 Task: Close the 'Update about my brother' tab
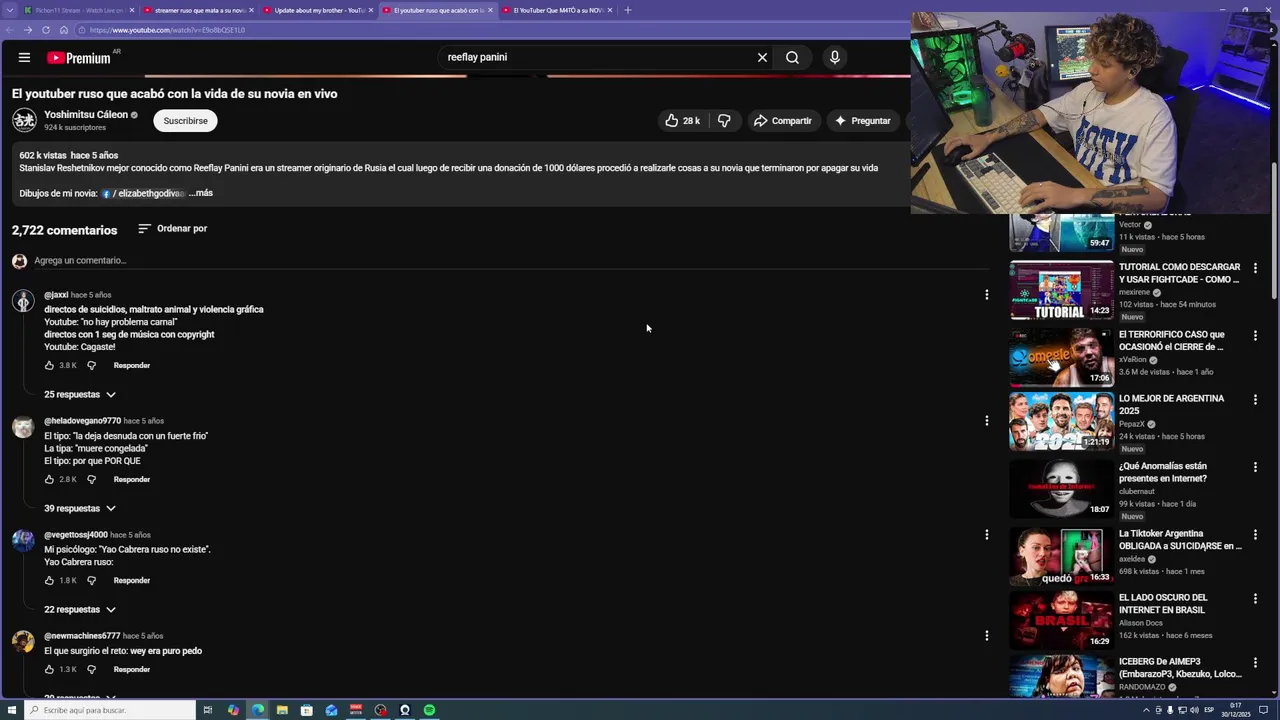[371, 10]
